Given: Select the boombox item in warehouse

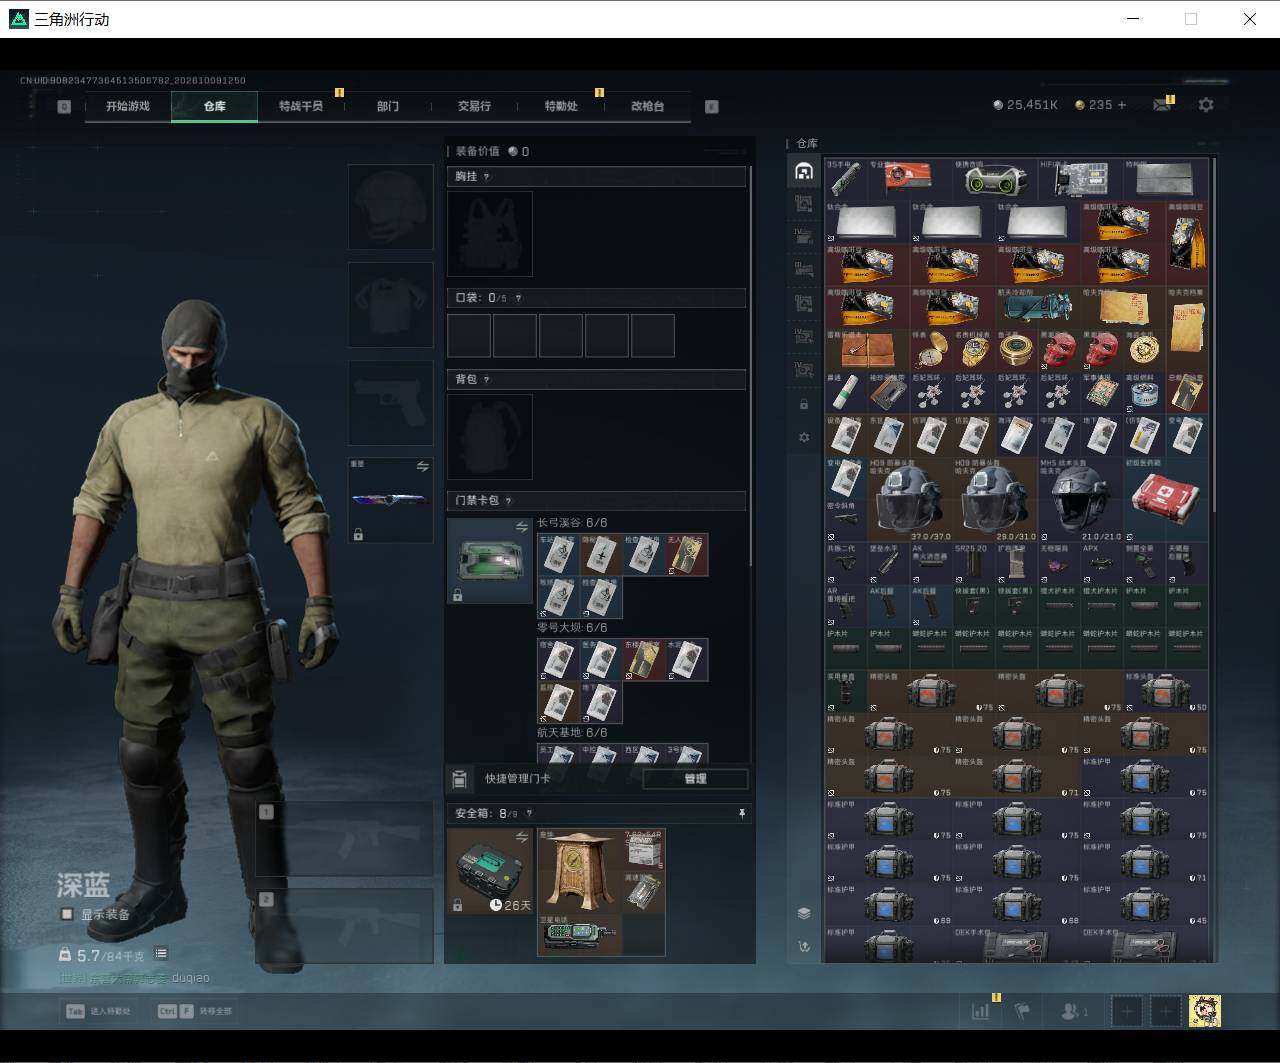Looking at the screenshot, I should (995, 179).
